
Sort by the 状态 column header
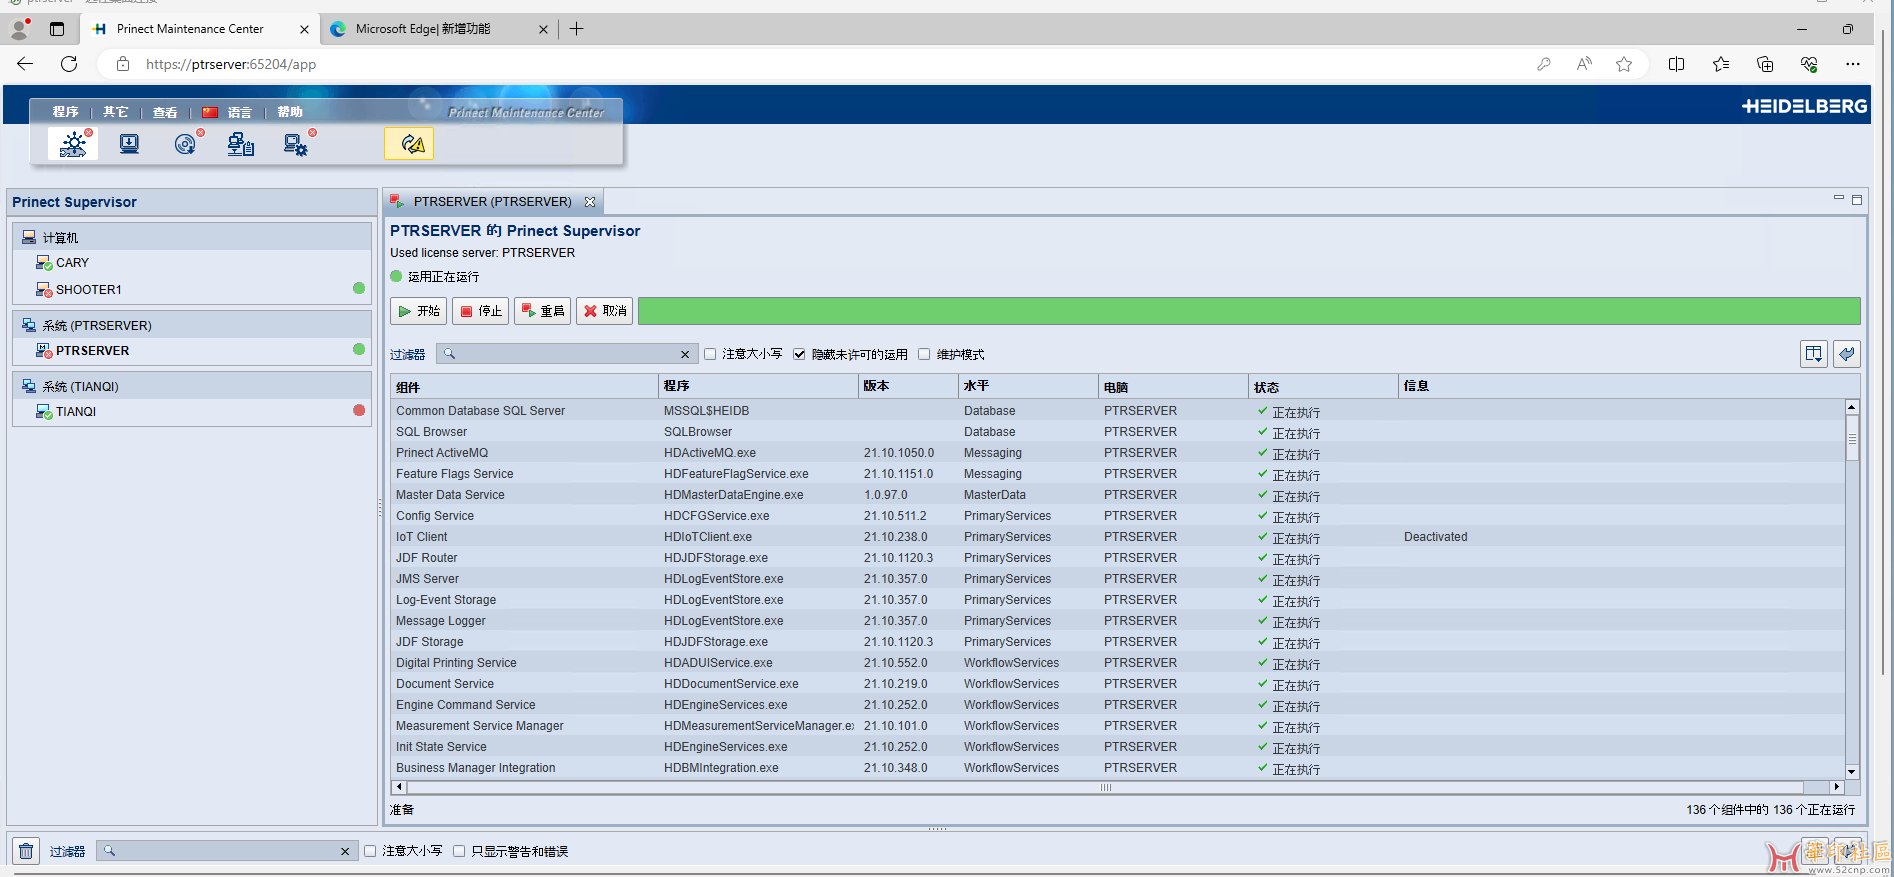(1323, 386)
